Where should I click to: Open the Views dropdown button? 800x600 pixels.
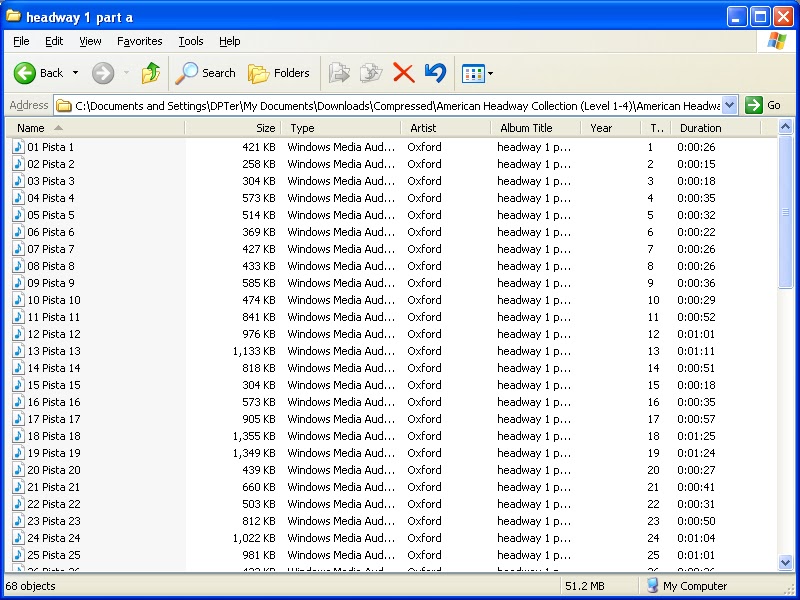(477, 73)
